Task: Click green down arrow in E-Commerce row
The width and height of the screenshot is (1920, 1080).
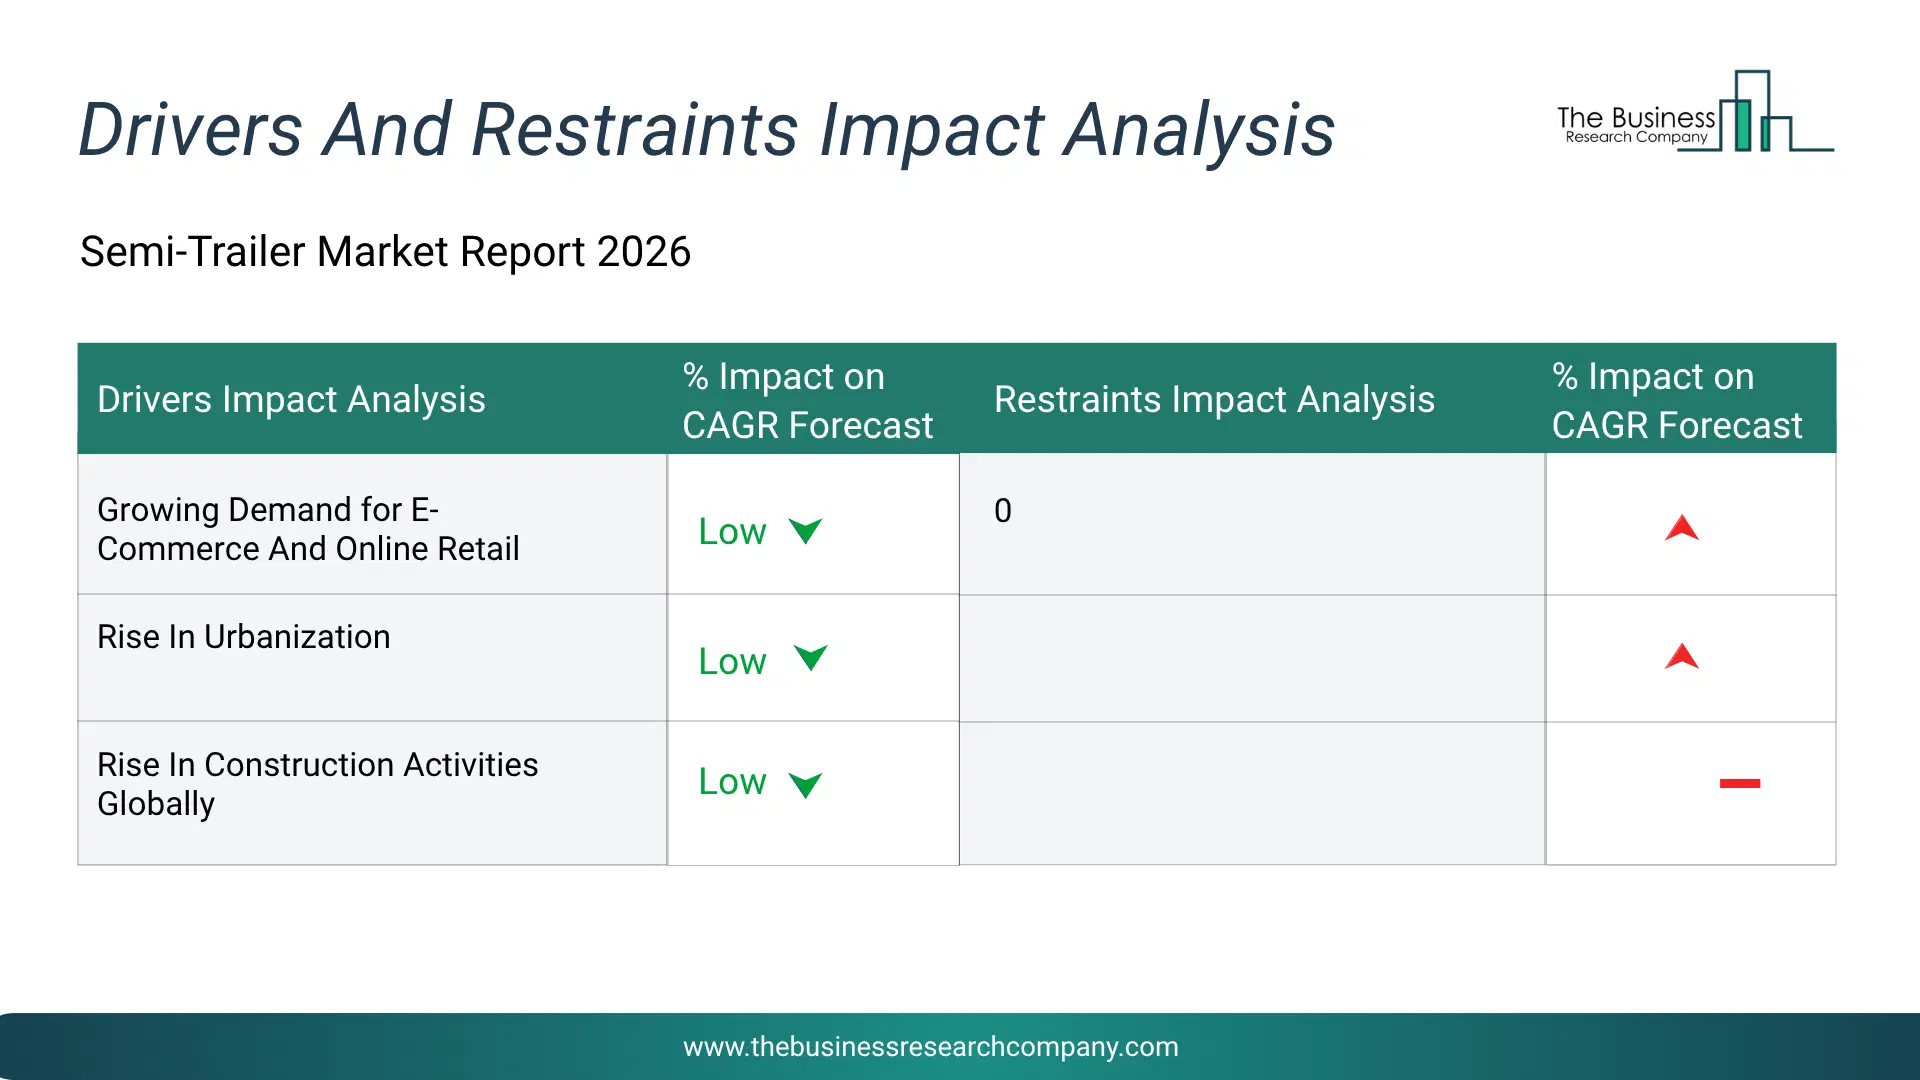Action: pos(805,531)
